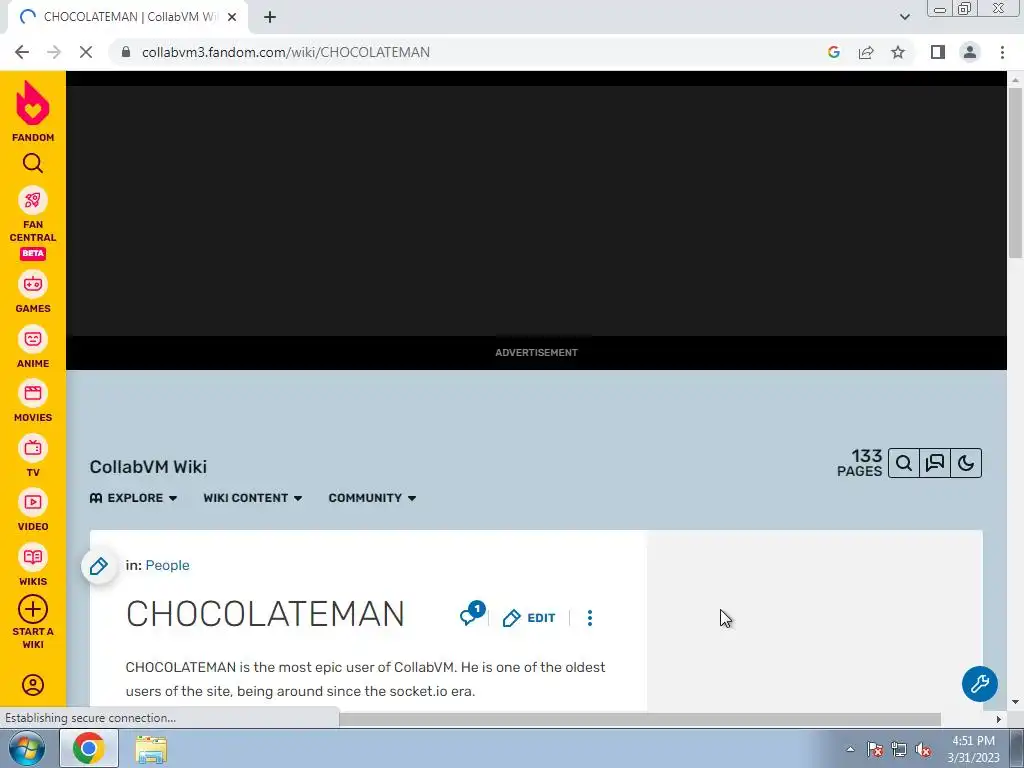Click the blue wrench tools button
Image resolution: width=1024 pixels, height=768 pixels.
(980, 684)
